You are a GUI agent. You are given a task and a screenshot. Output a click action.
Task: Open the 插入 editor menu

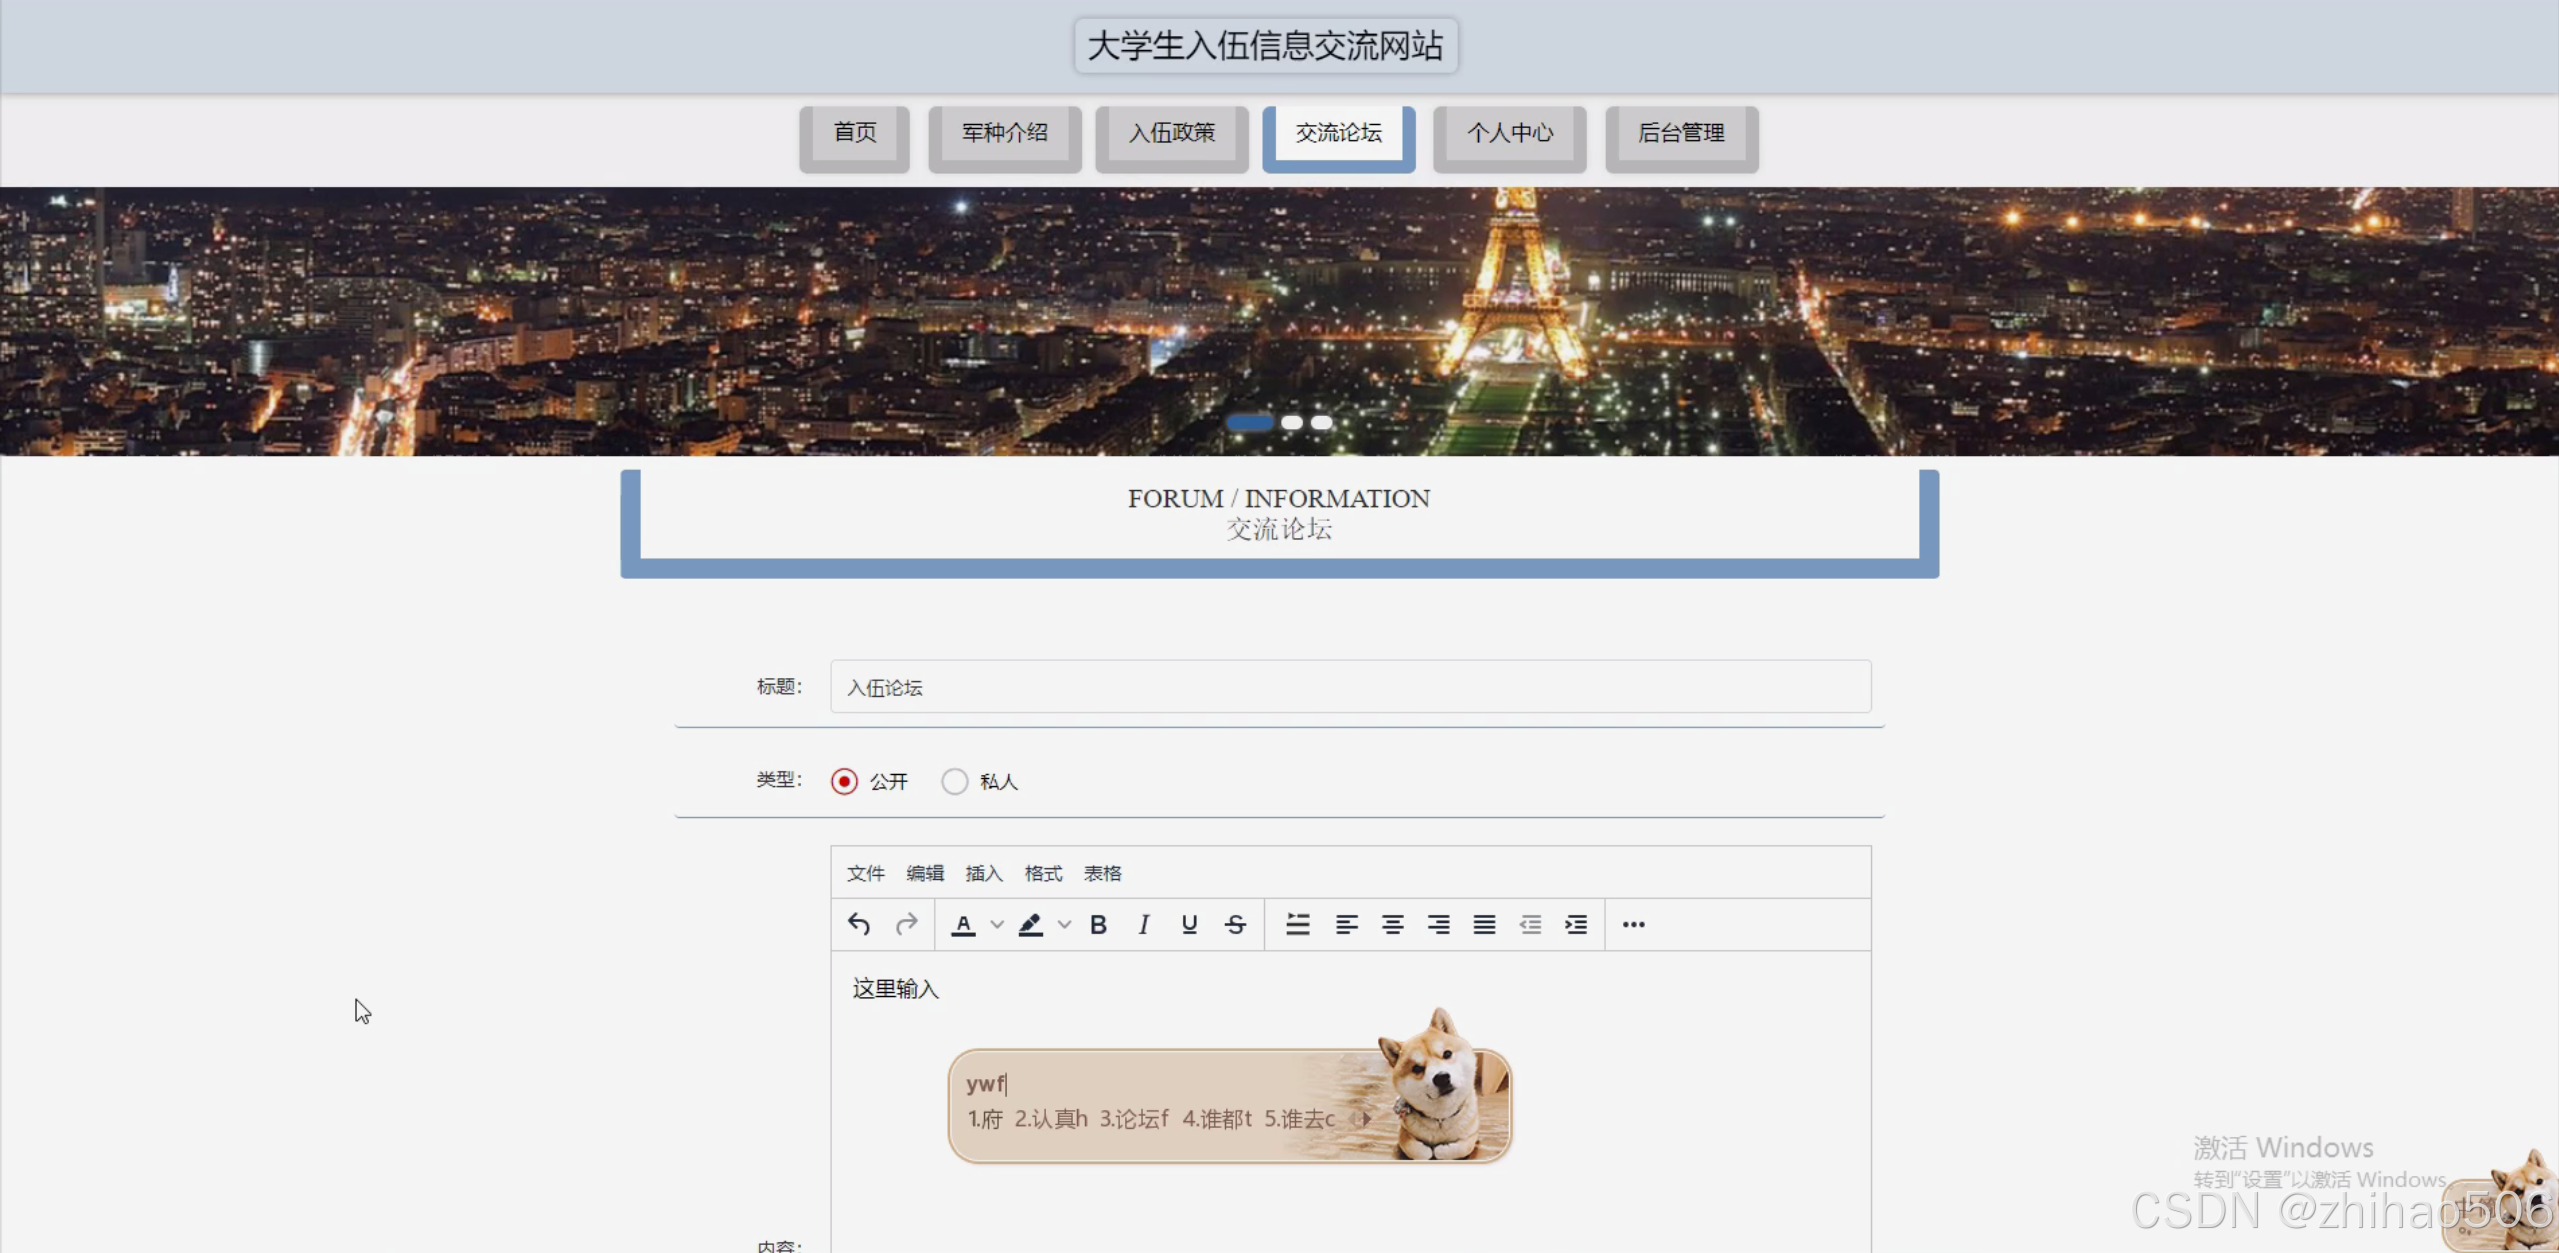tap(983, 873)
